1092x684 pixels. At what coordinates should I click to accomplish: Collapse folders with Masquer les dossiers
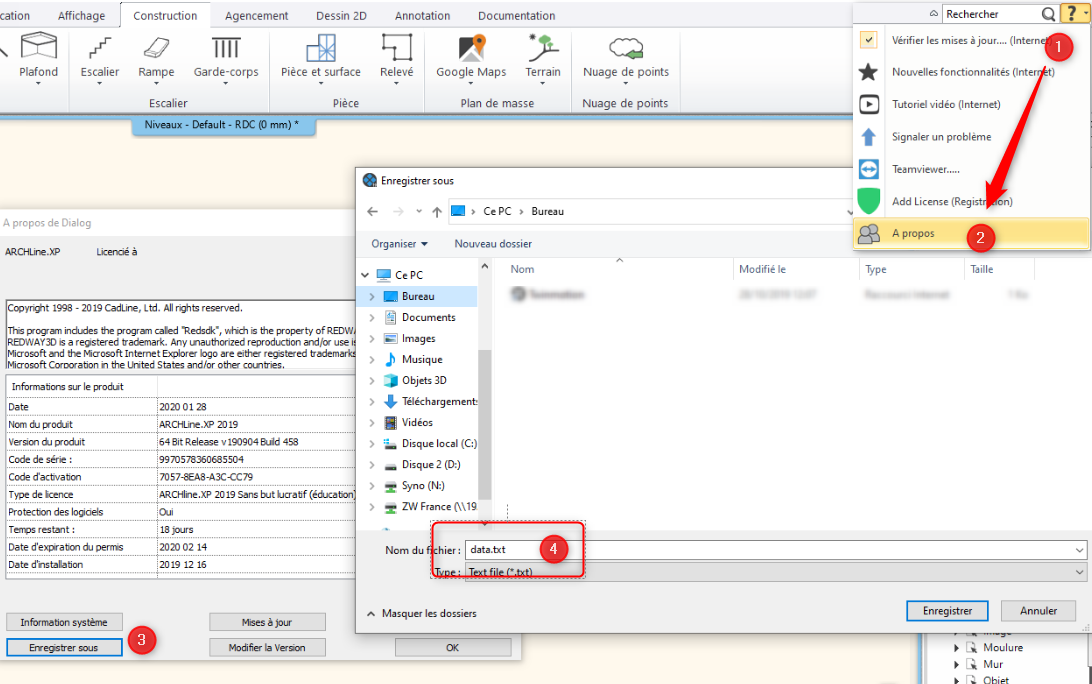(x=422, y=614)
